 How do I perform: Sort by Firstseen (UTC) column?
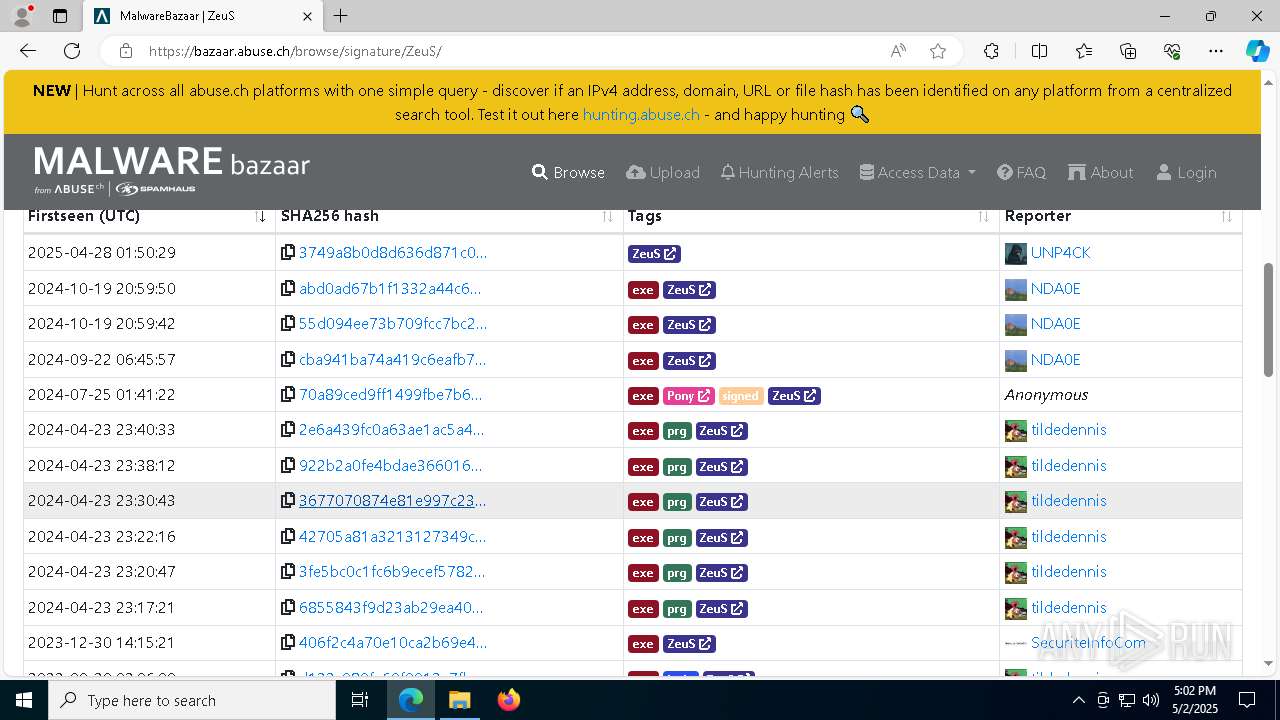point(147,216)
